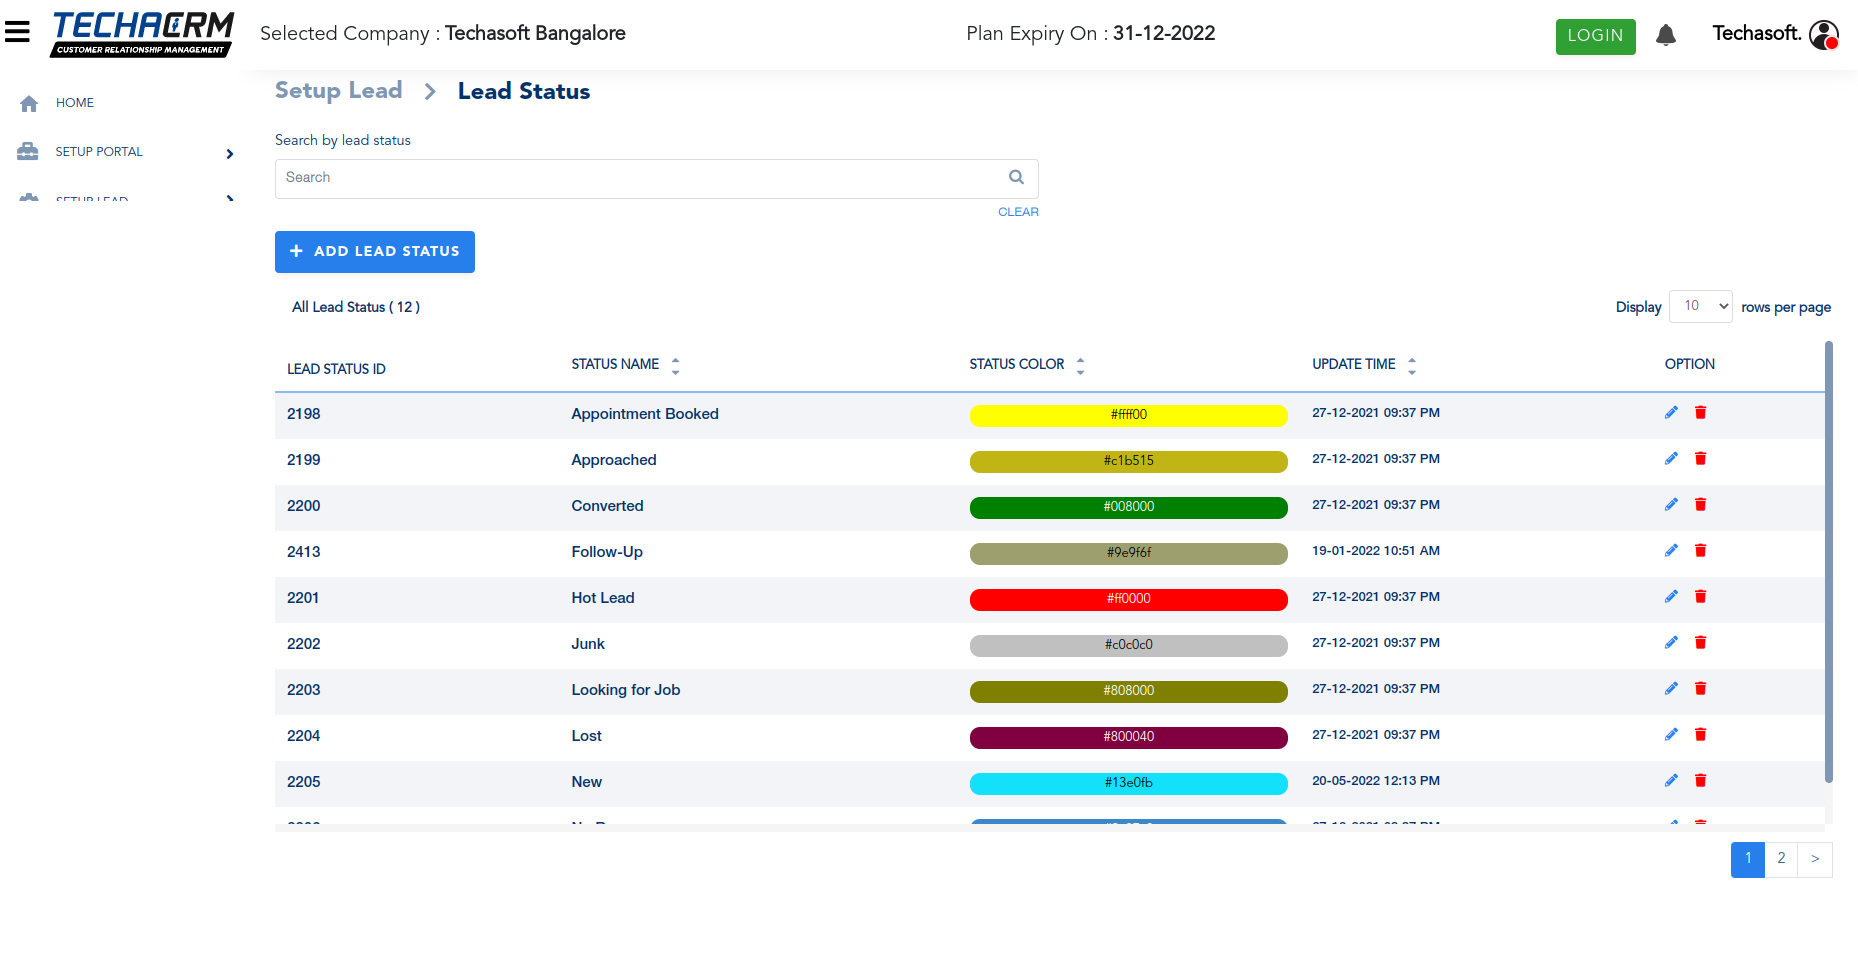1858x970 pixels.
Task: Delete the Hot Lead status
Action: pos(1700,597)
